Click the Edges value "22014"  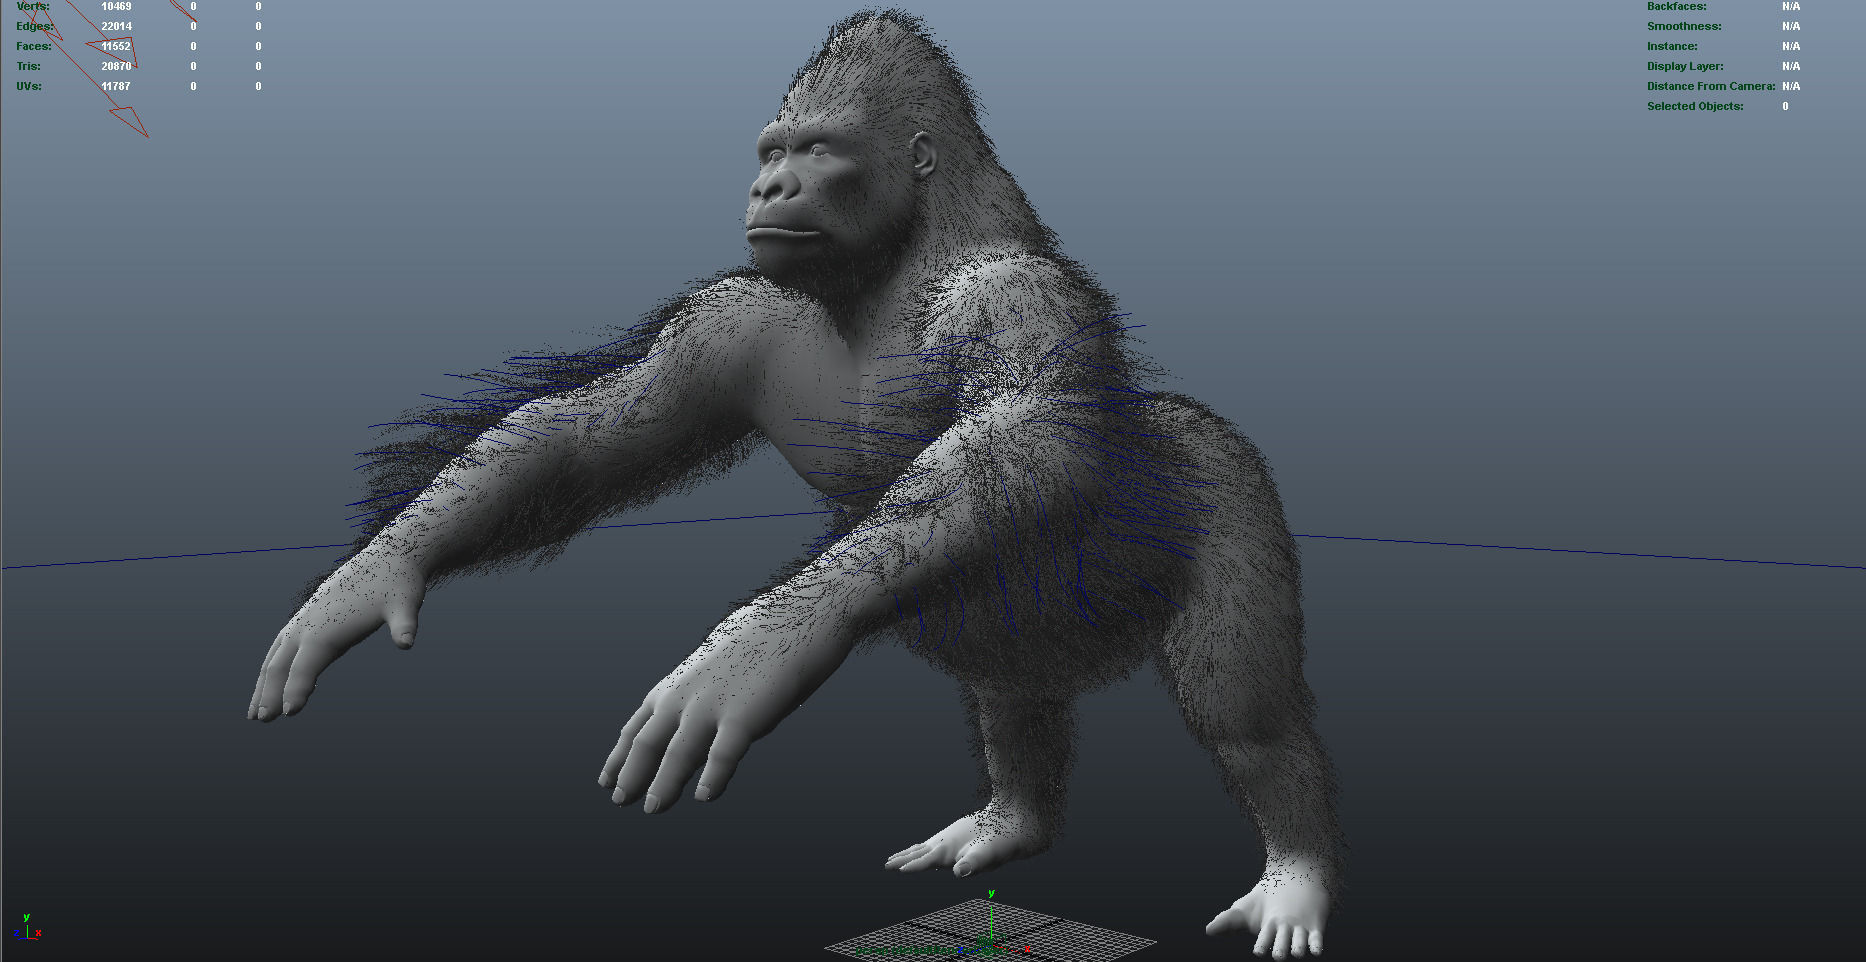pyautogui.click(x=116, y=26)
